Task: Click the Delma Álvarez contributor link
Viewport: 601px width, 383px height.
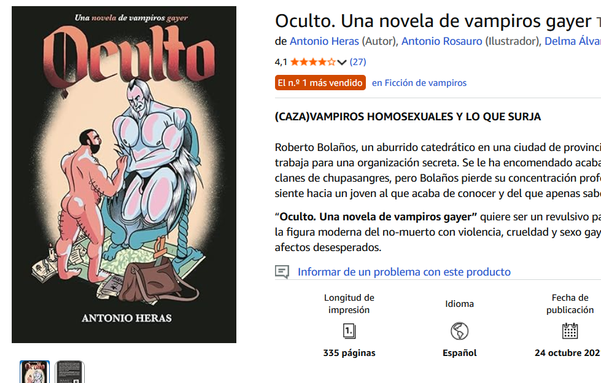Action: point(573,41)
